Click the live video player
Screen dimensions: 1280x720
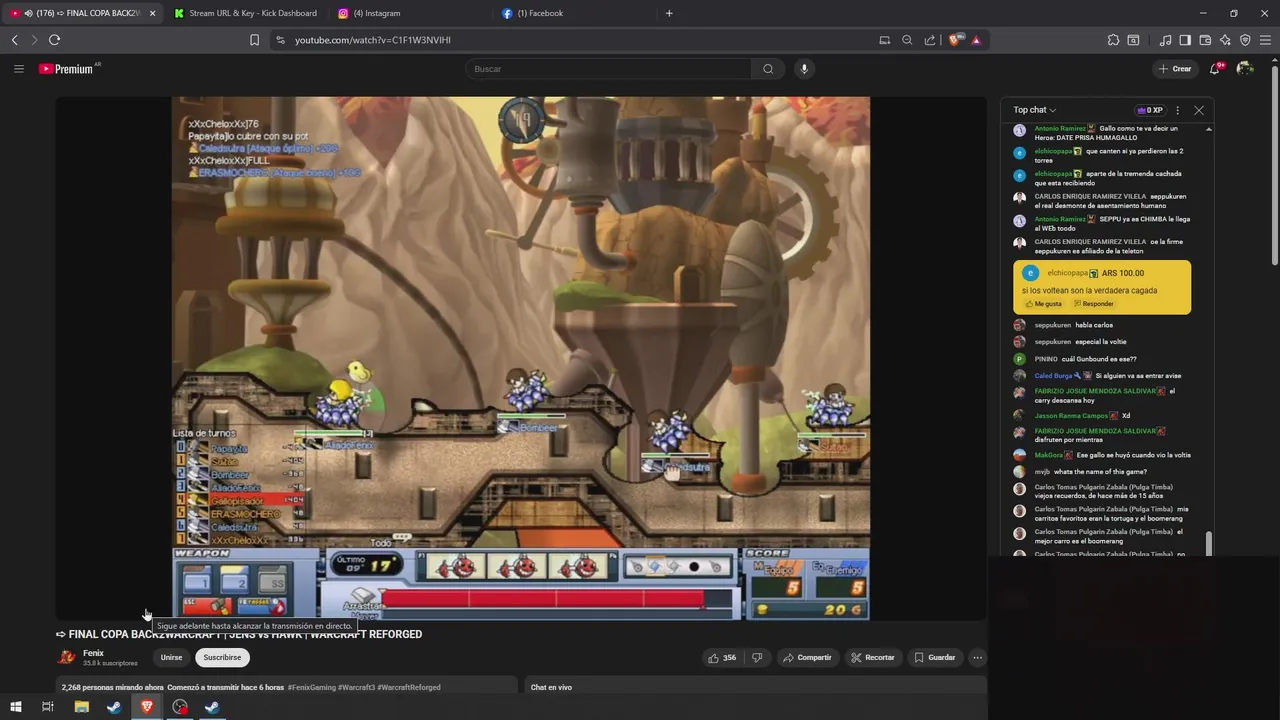tap(520, 358)
